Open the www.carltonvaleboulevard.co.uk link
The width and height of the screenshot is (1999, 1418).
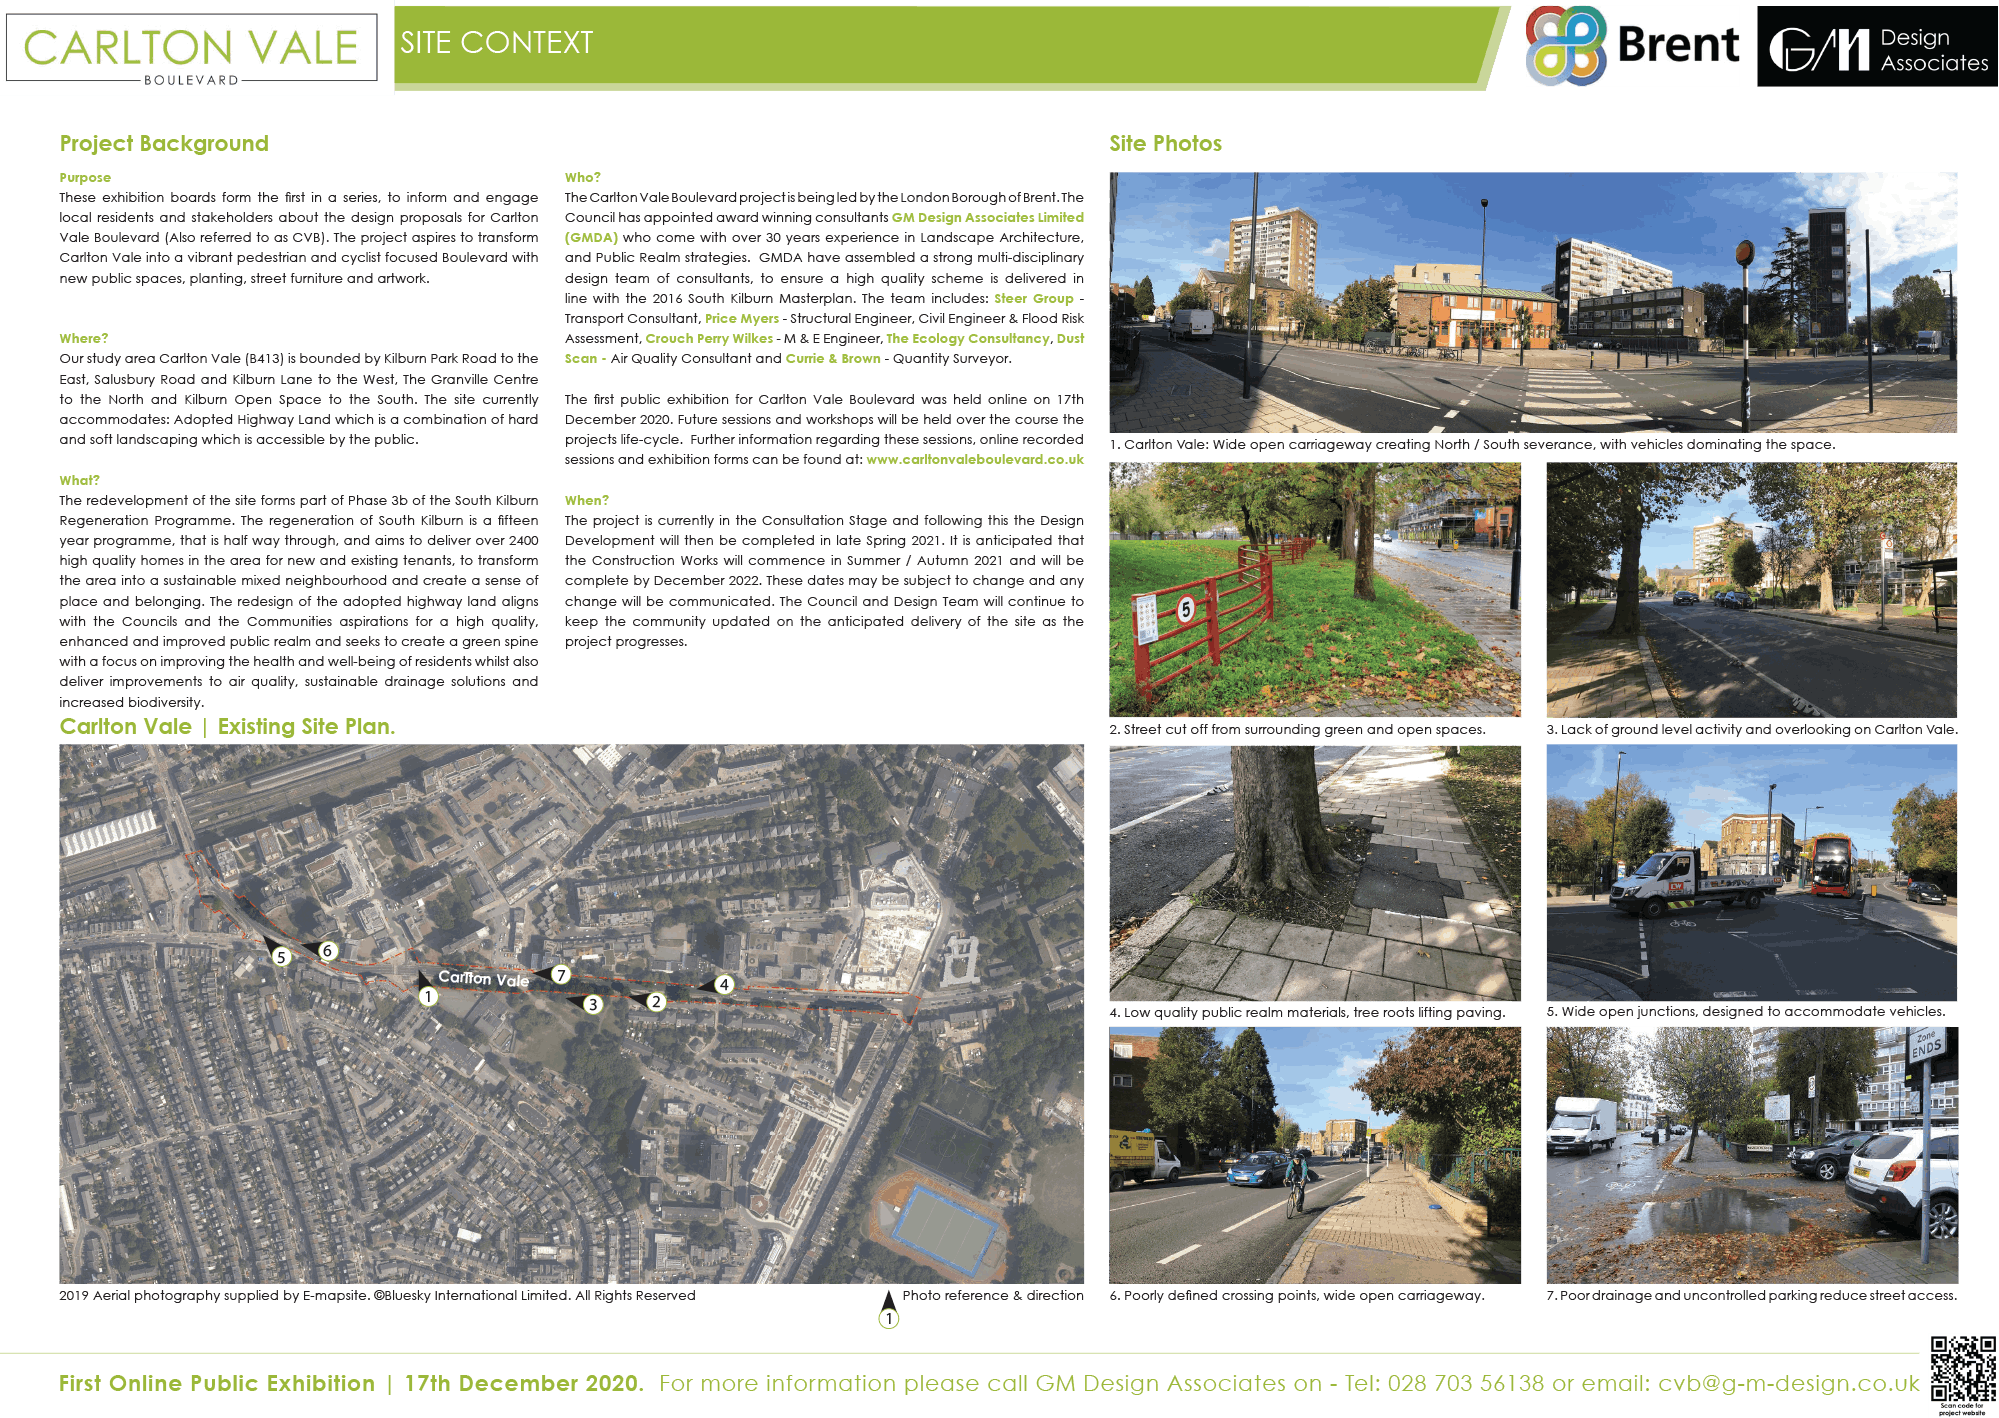tap(974, 460)
